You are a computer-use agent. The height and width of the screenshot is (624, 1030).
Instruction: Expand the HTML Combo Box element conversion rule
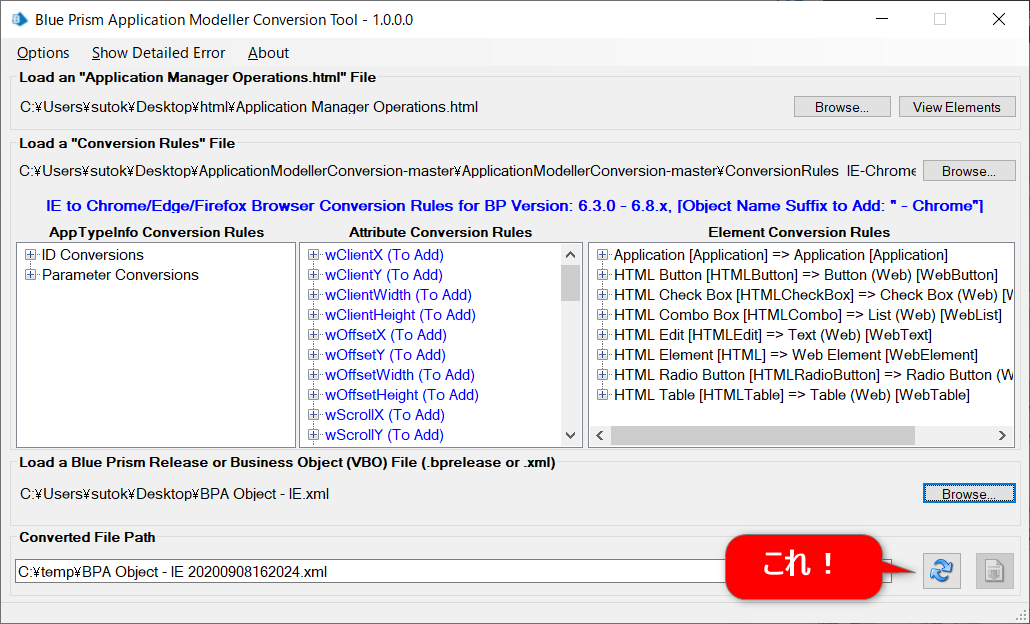click(x=602, y=315)
